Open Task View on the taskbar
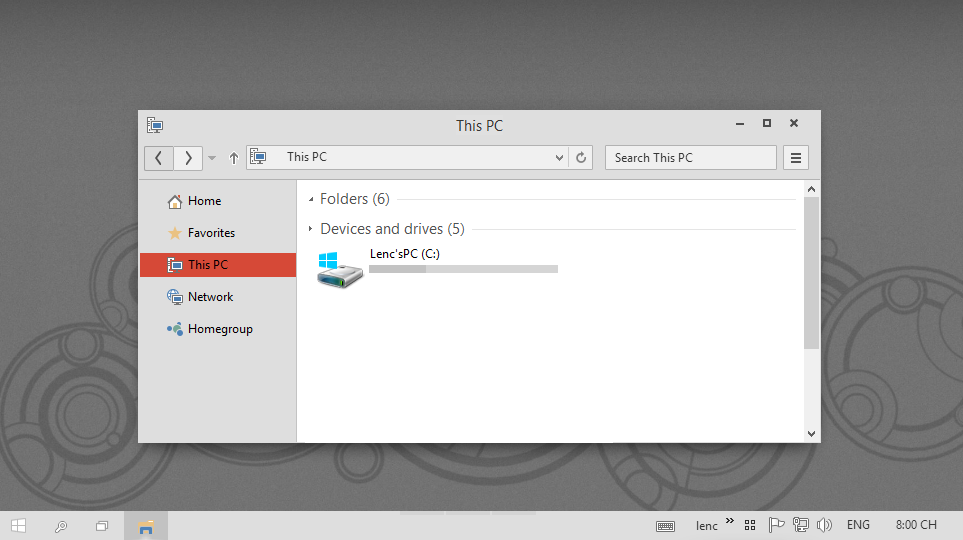 (102, 526)
